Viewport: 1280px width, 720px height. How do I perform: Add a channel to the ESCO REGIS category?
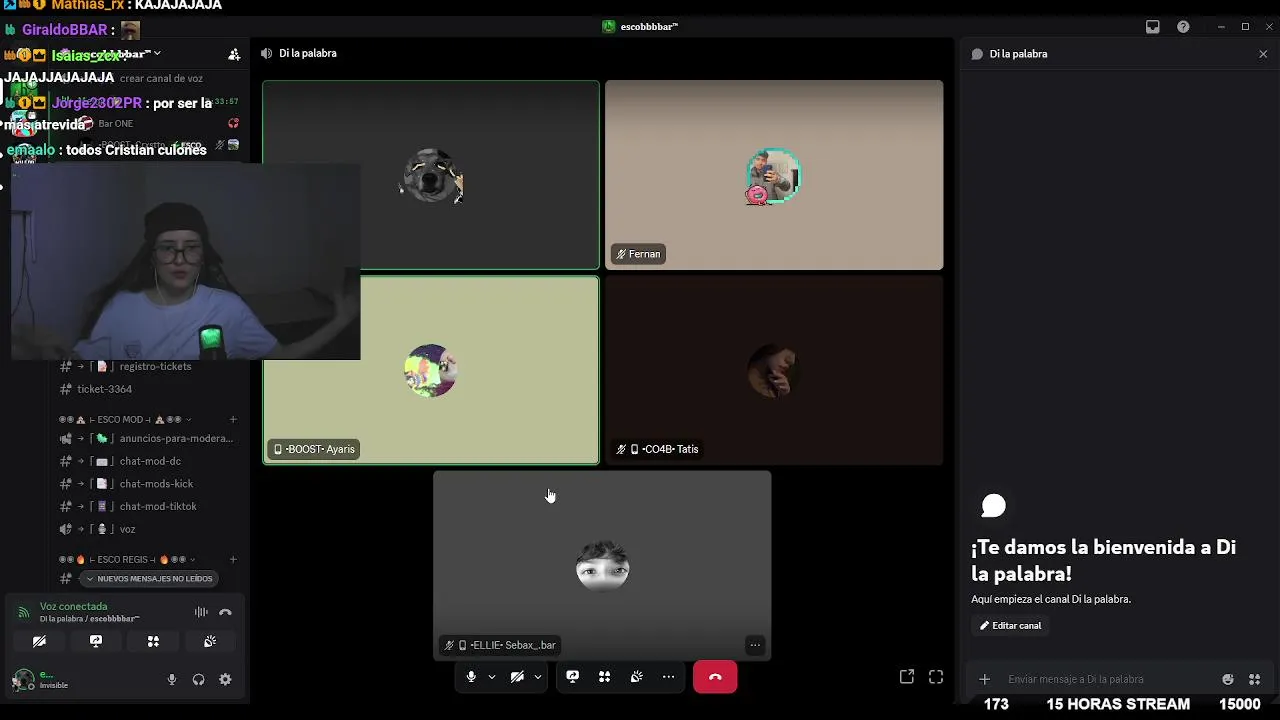(x=233, y=560)
